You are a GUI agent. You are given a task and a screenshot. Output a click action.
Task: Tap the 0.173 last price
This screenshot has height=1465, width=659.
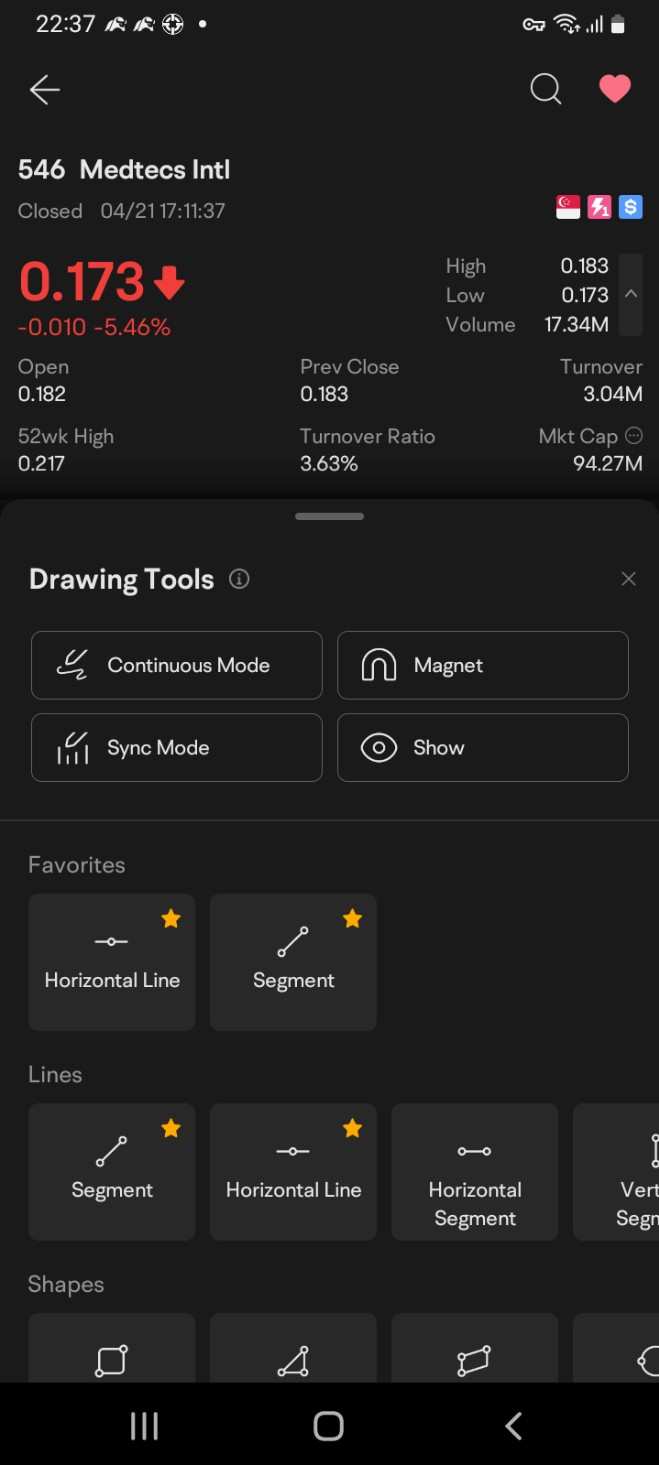tap(81, 282)
